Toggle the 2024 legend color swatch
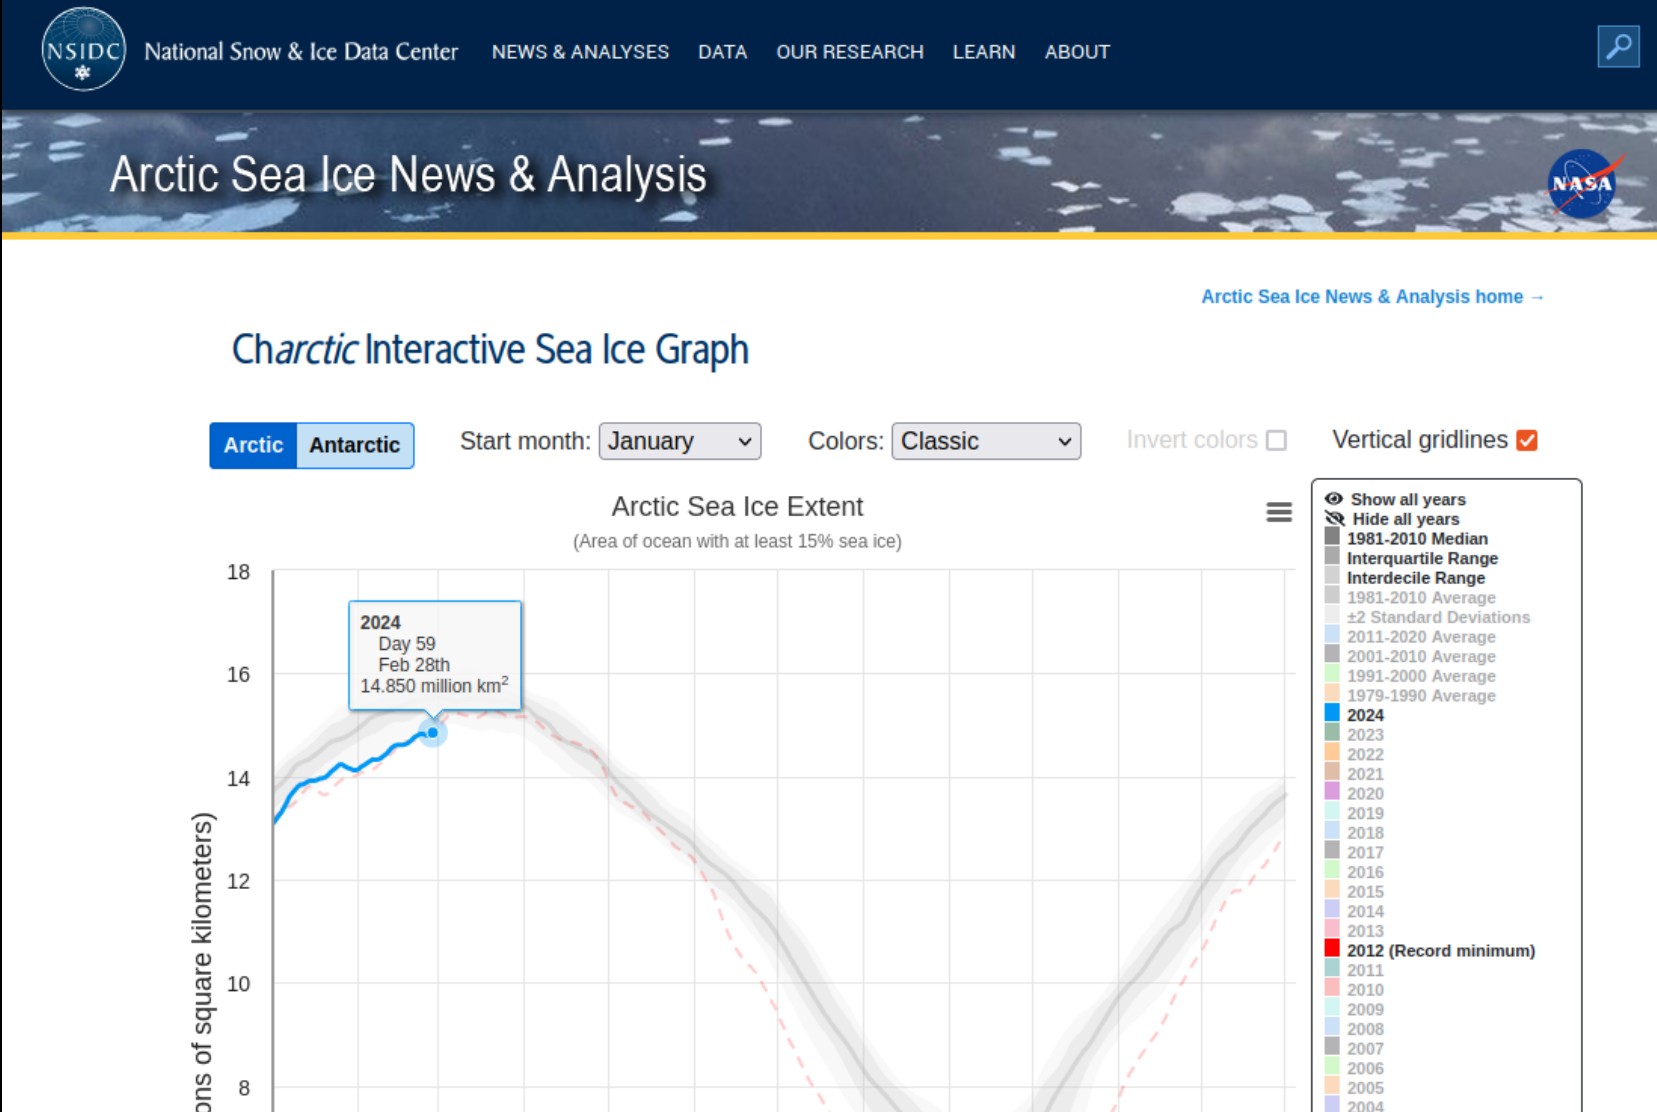Image resolution: width=1657 pixels, height=1112 pixels. [x=1332, y=714]
